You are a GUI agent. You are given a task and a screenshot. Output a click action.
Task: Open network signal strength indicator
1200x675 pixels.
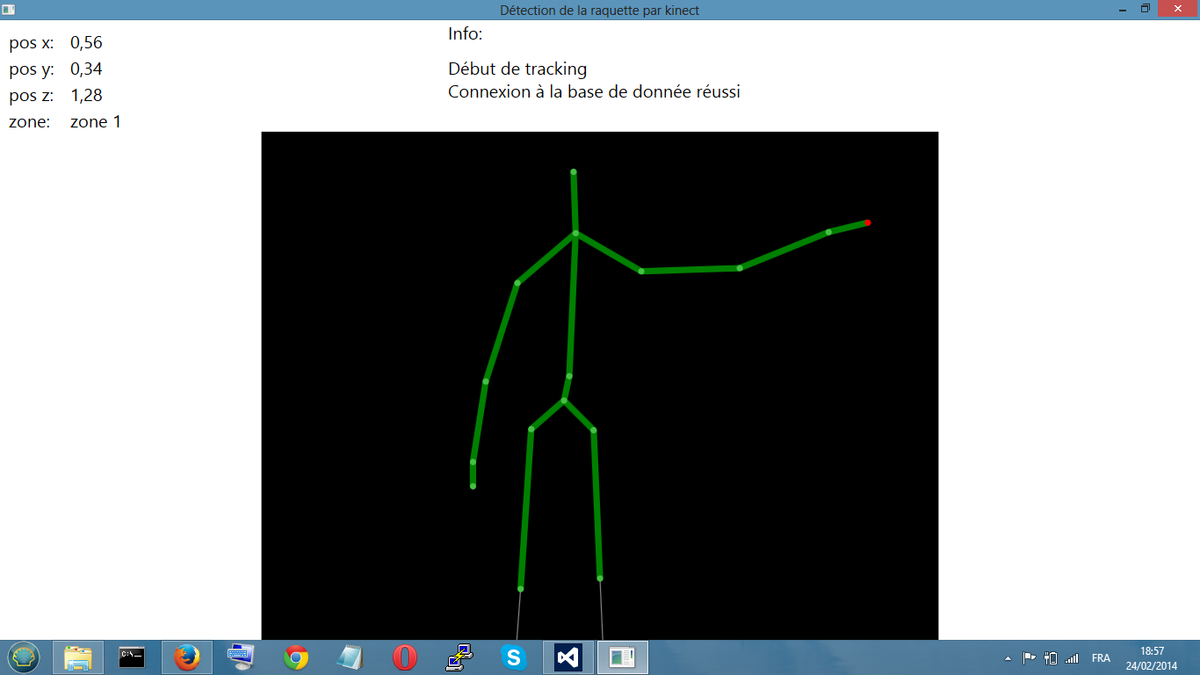1072,658
